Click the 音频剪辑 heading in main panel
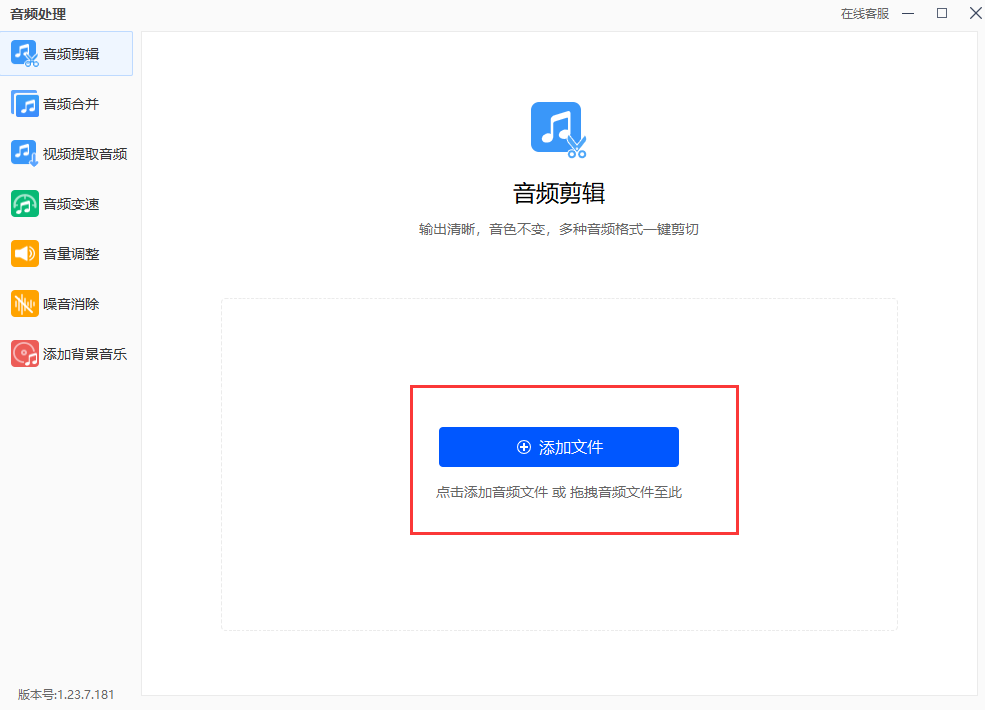 point(558,193)
